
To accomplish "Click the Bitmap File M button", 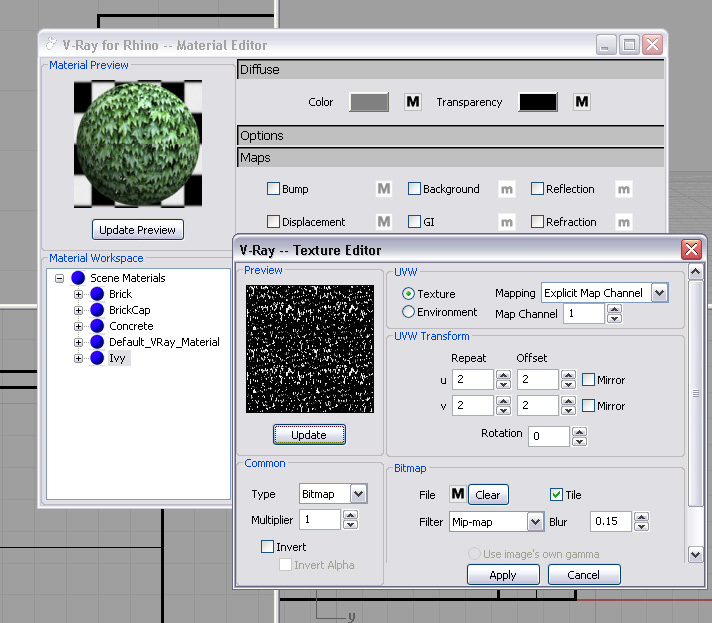I will tap(458, 494).
